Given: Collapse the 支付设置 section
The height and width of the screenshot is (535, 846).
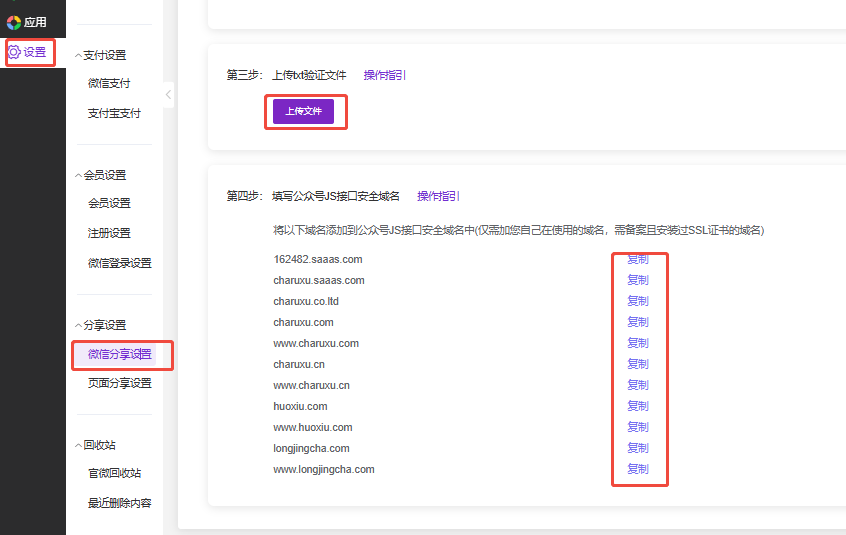Looking at the screenshot, I should coord(80,56).
